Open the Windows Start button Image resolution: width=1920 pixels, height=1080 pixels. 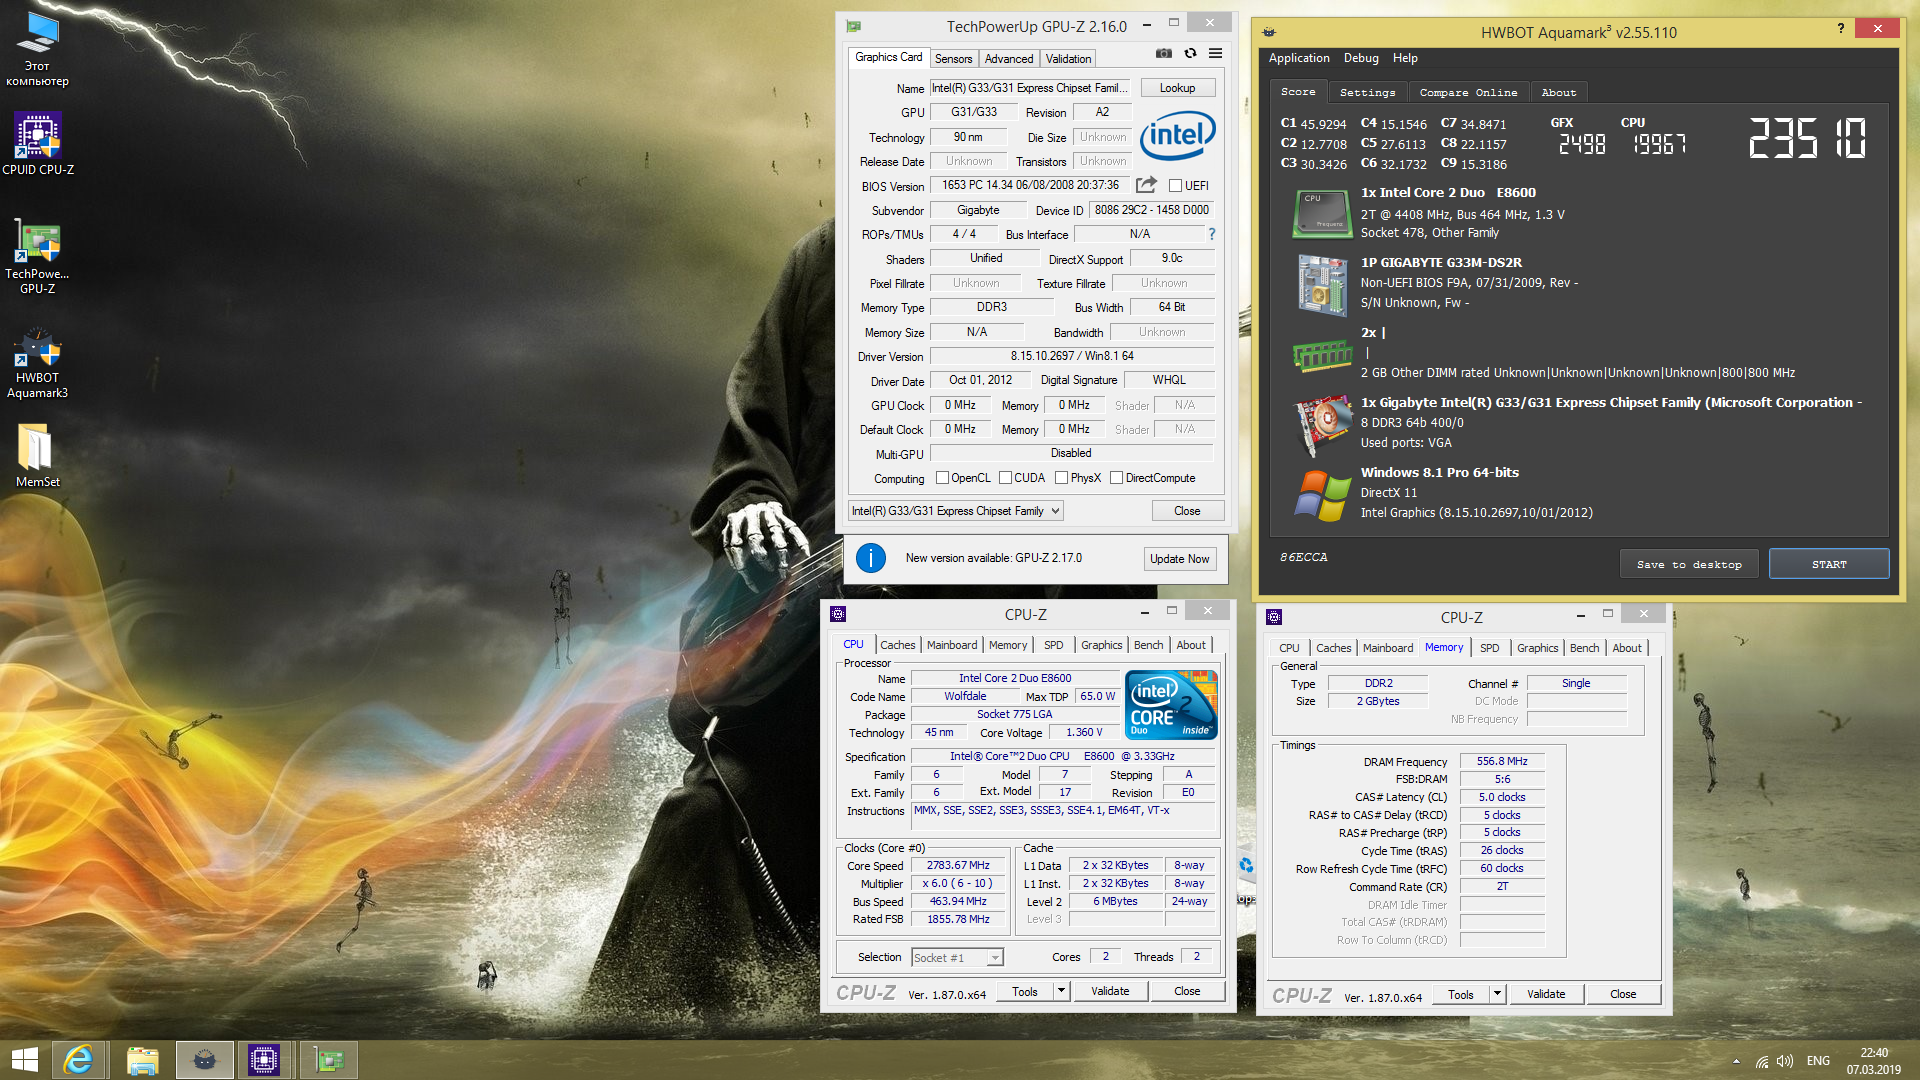25,1060
